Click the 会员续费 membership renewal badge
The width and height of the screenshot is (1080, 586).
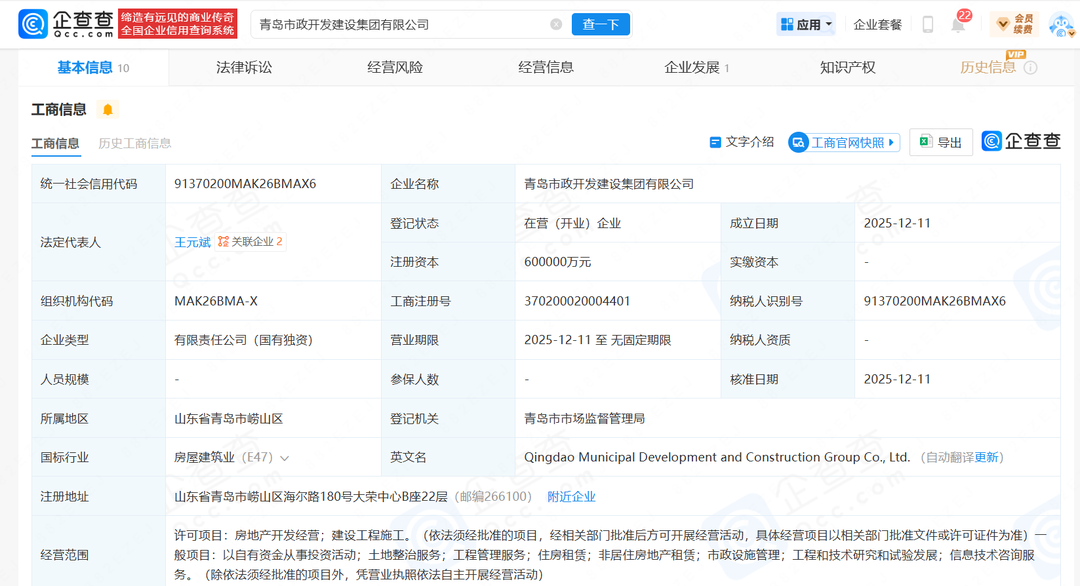(1014, 24)
